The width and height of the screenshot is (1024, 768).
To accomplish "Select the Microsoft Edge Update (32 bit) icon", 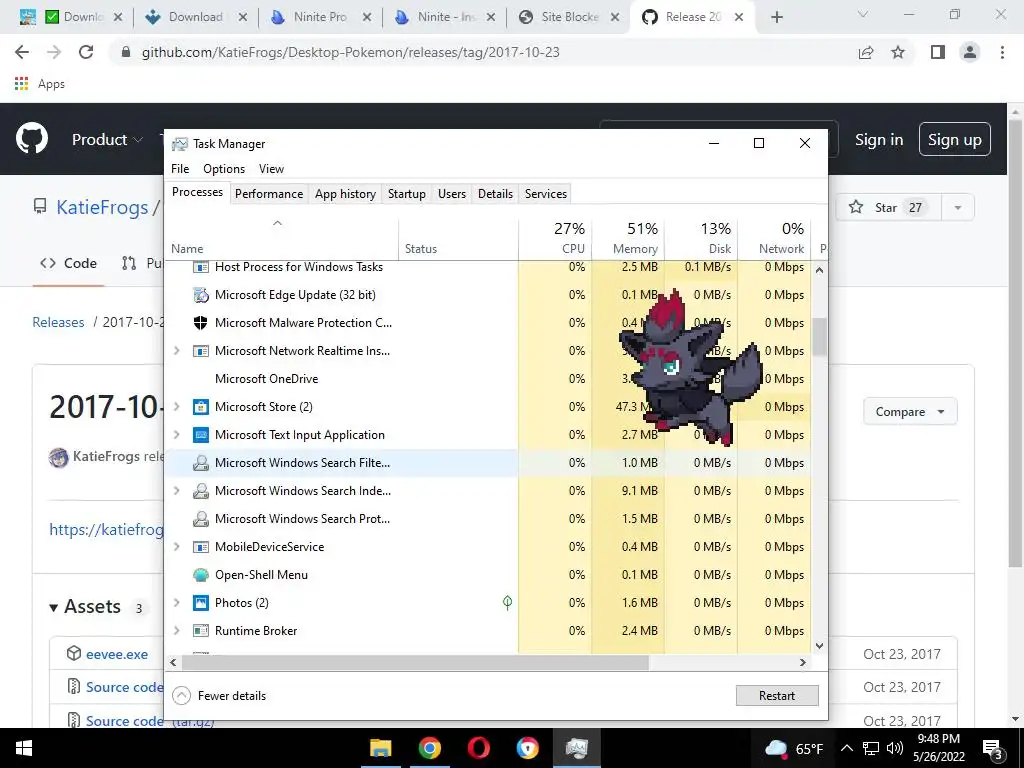I will click(x=200, y=295).
